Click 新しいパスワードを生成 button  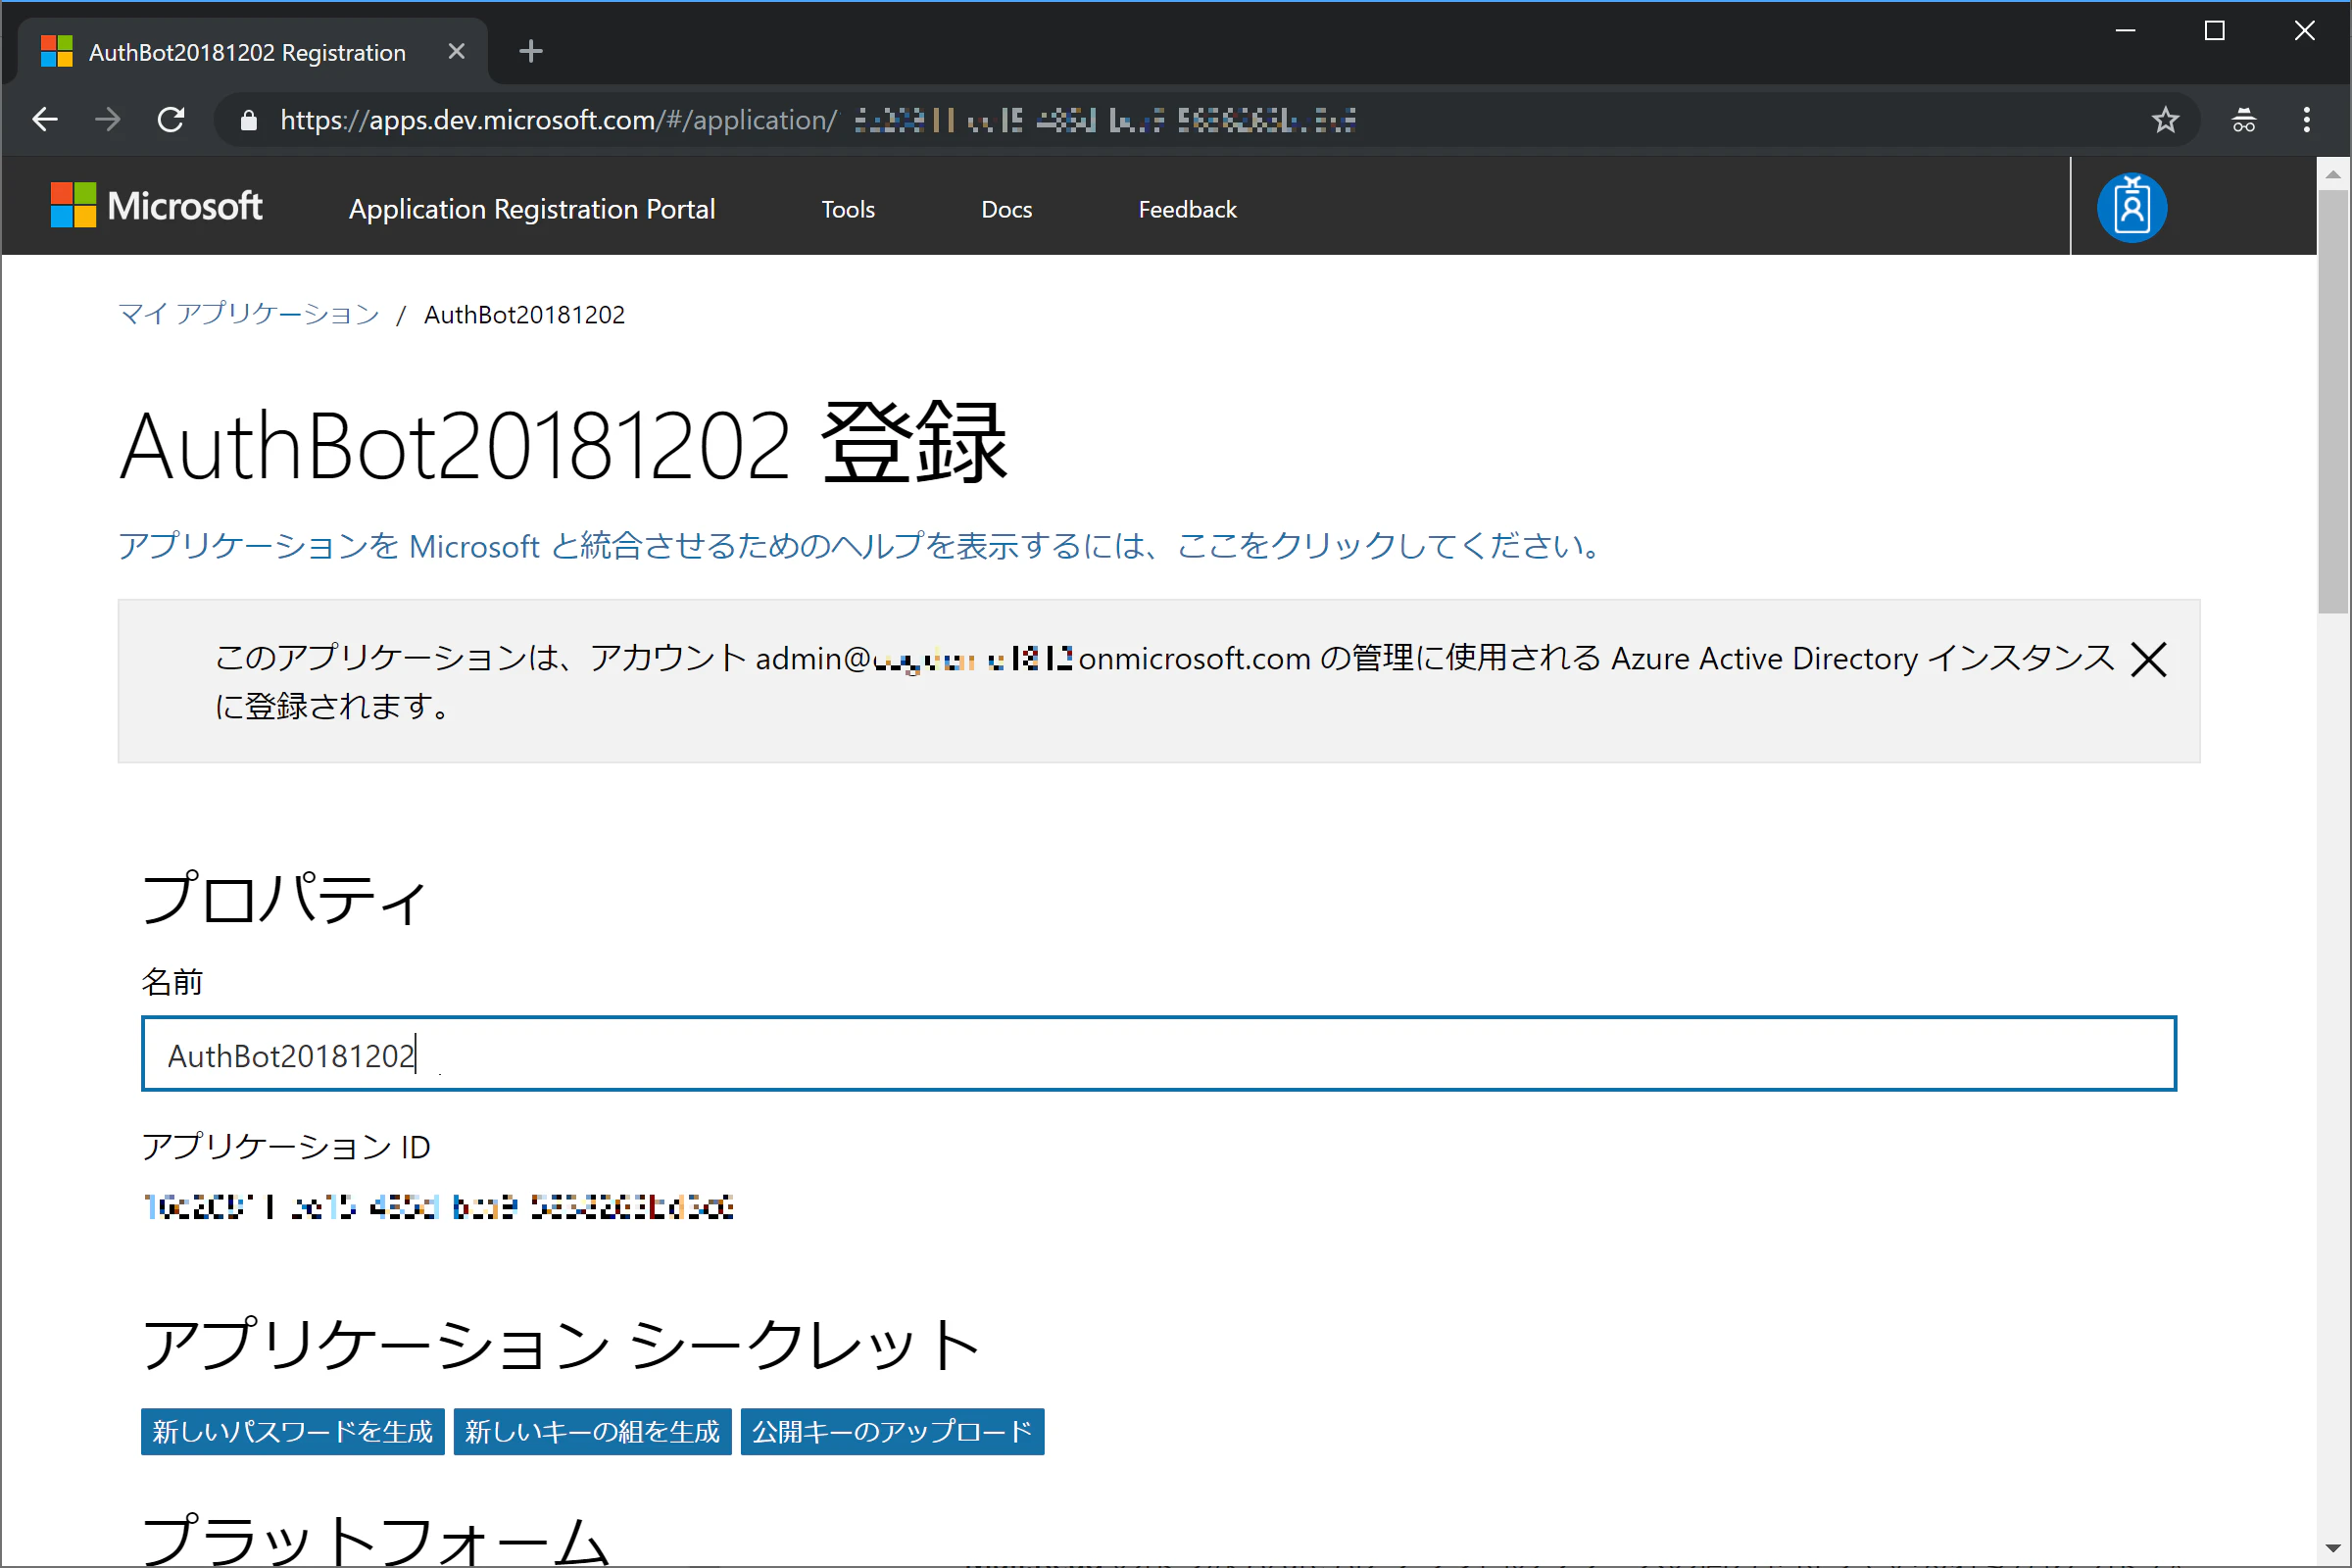coord(293,1432)
